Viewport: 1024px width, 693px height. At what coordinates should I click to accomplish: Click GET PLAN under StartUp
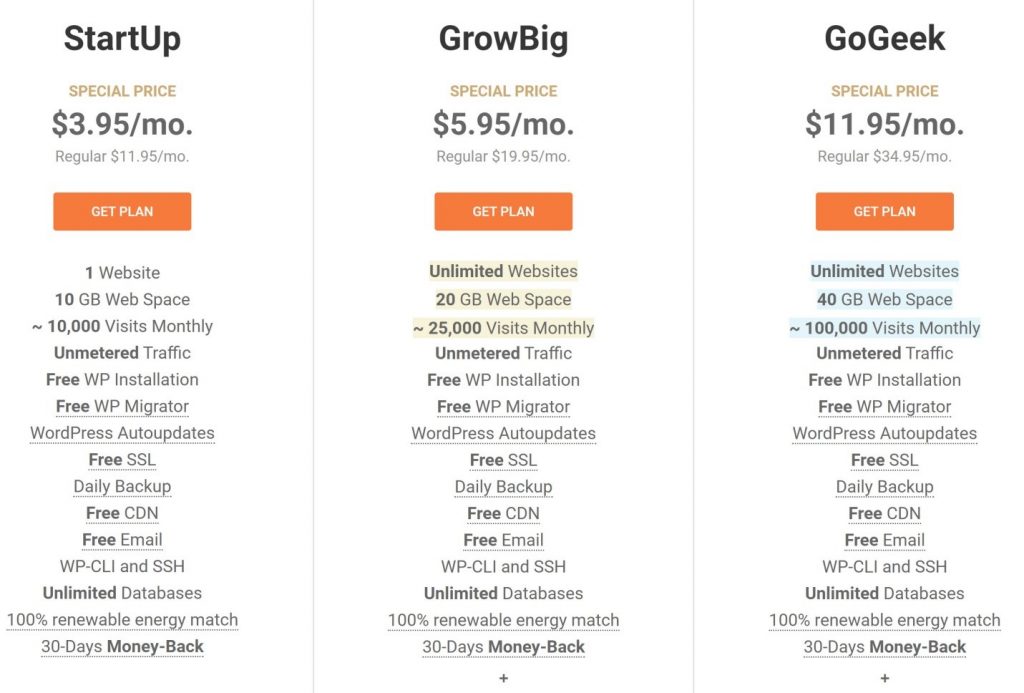pyautogui.click(x=122, y=211)
